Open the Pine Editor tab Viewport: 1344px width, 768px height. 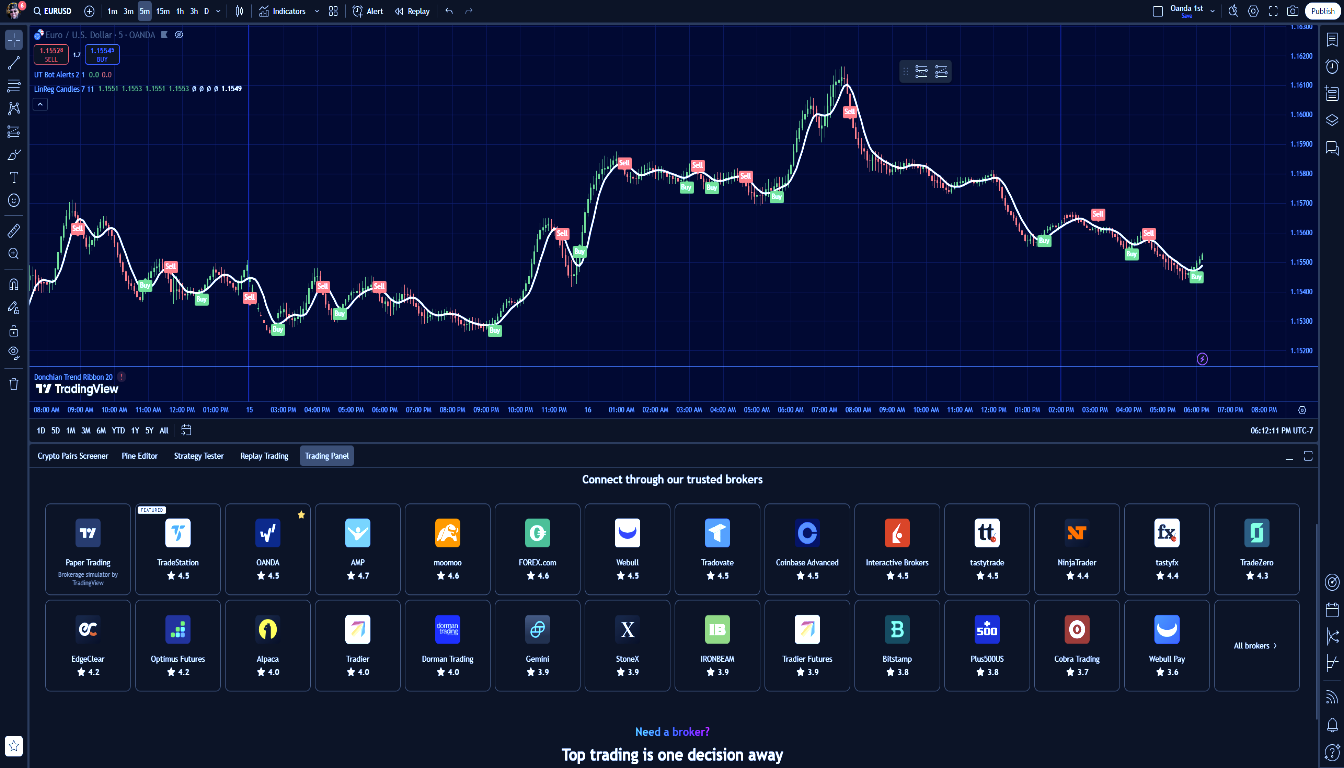tap(141, 456)
